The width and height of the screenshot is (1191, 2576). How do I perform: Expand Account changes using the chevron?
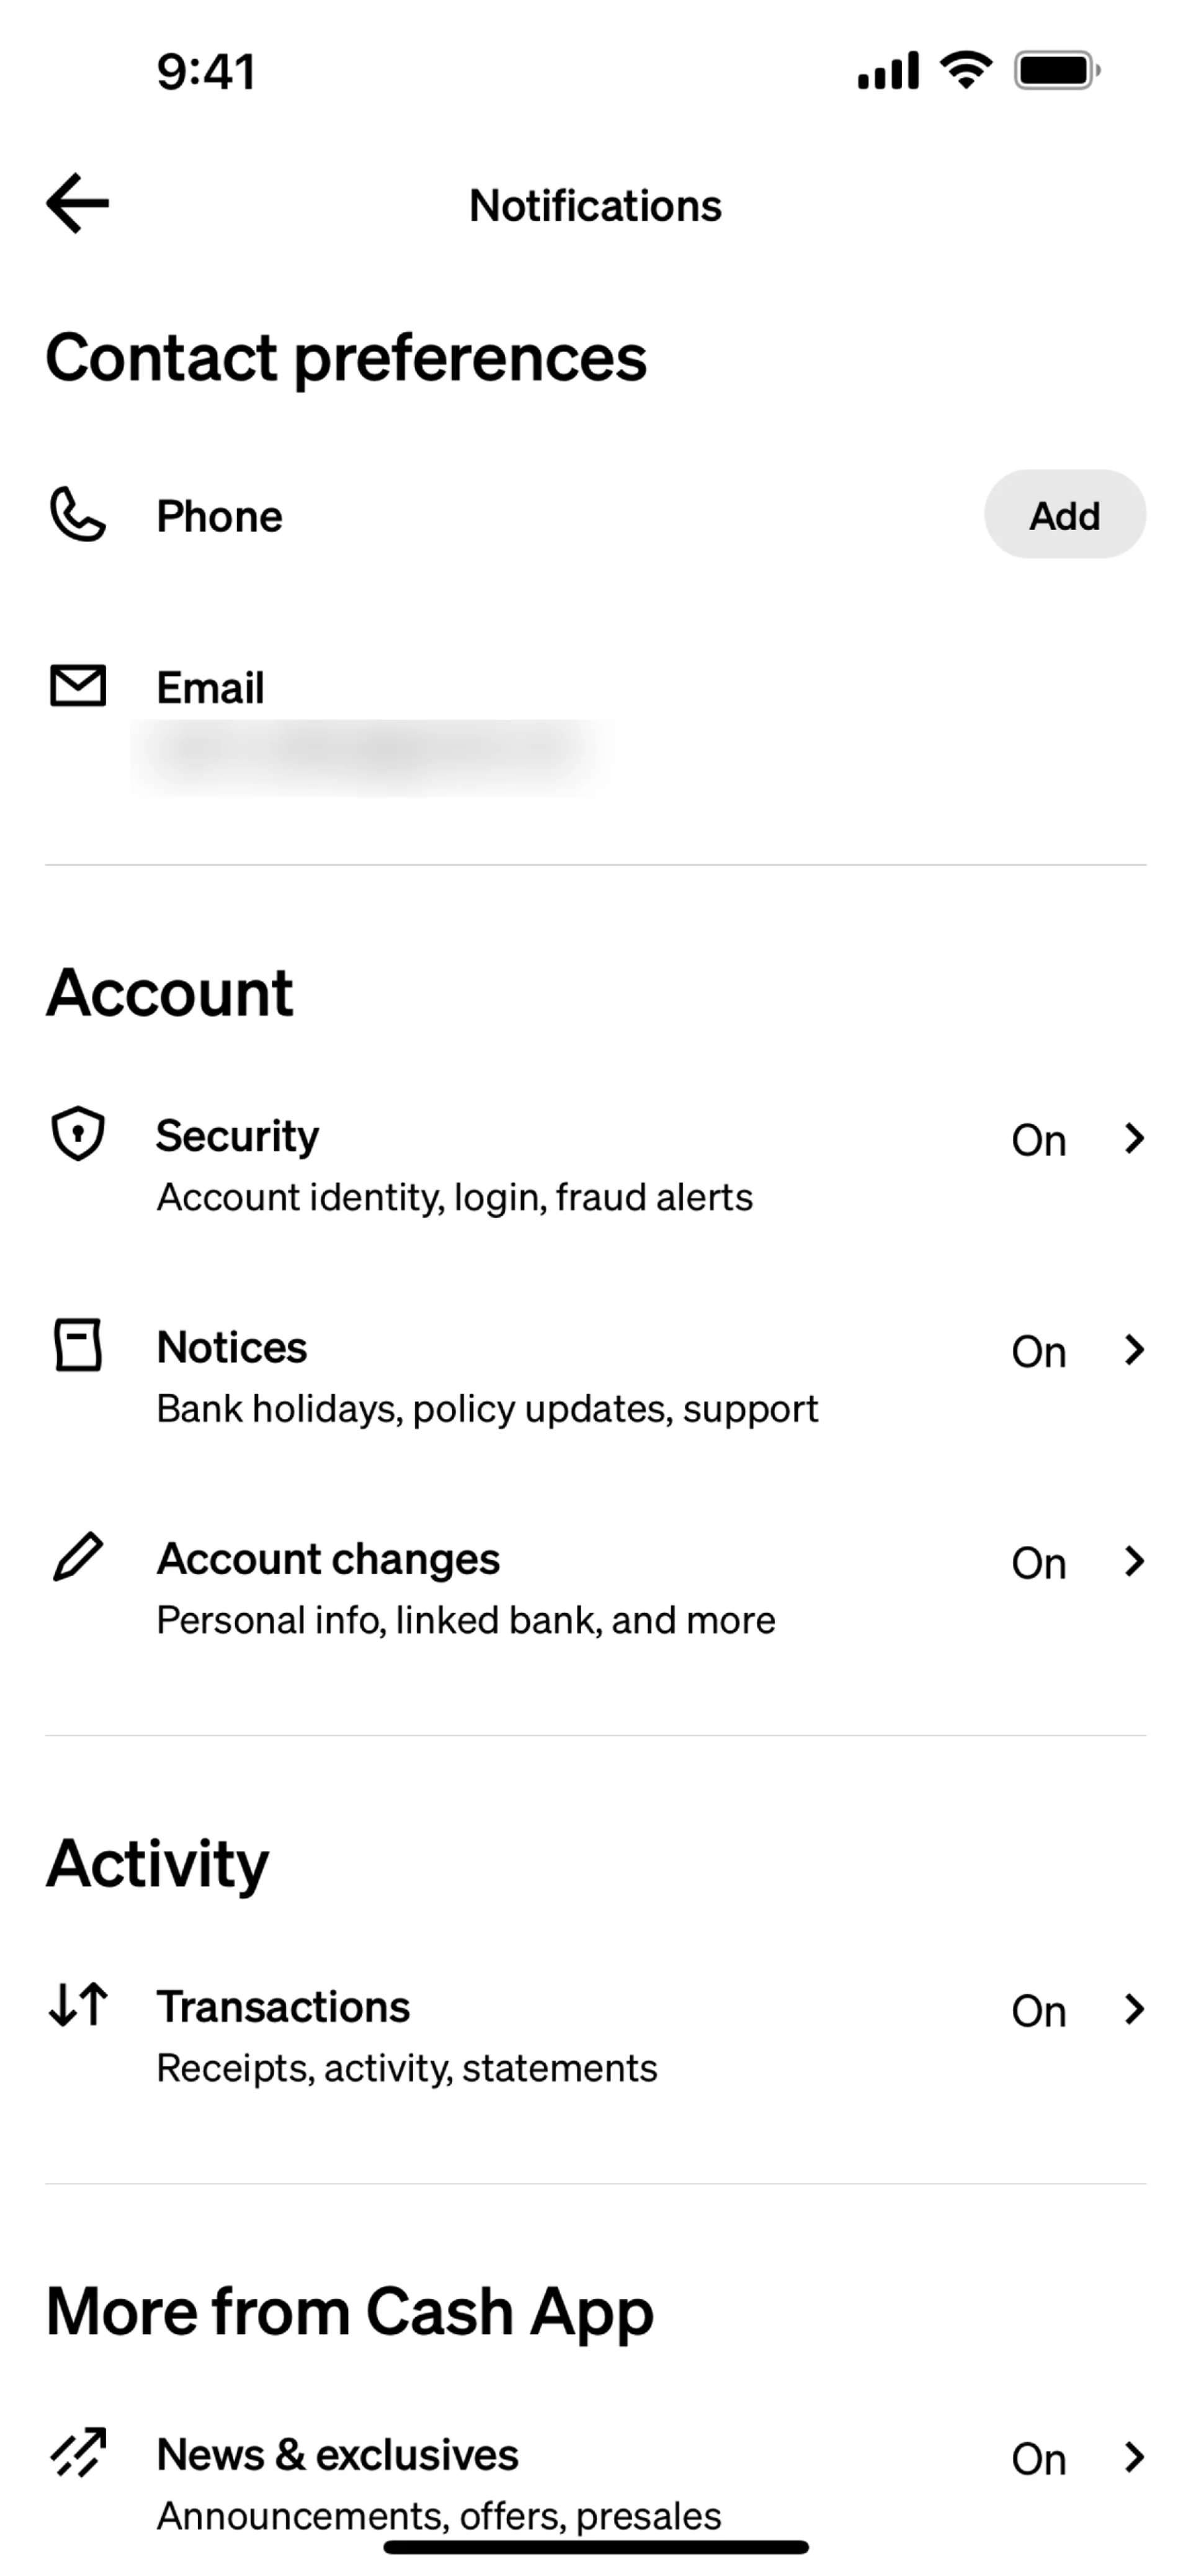pos(1134,1561)
